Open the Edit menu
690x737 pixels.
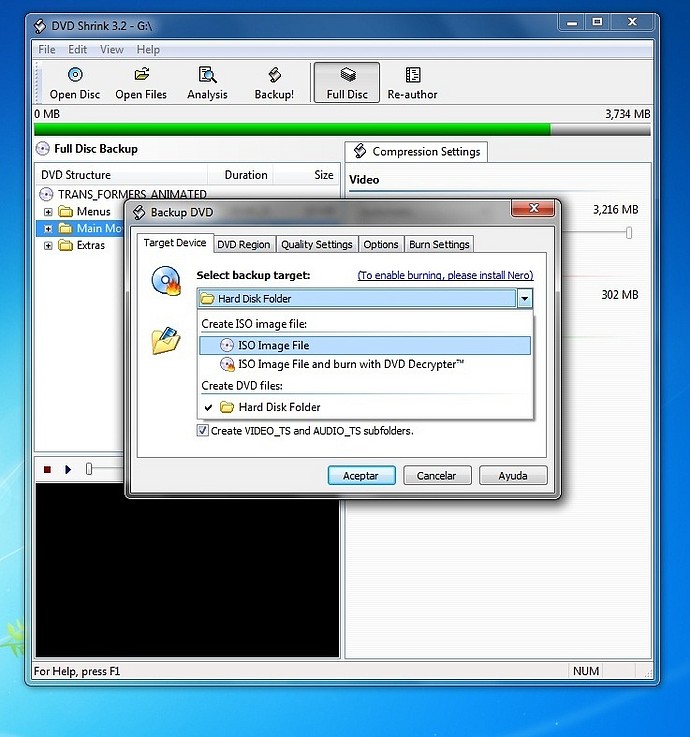(x=78, y=49)
